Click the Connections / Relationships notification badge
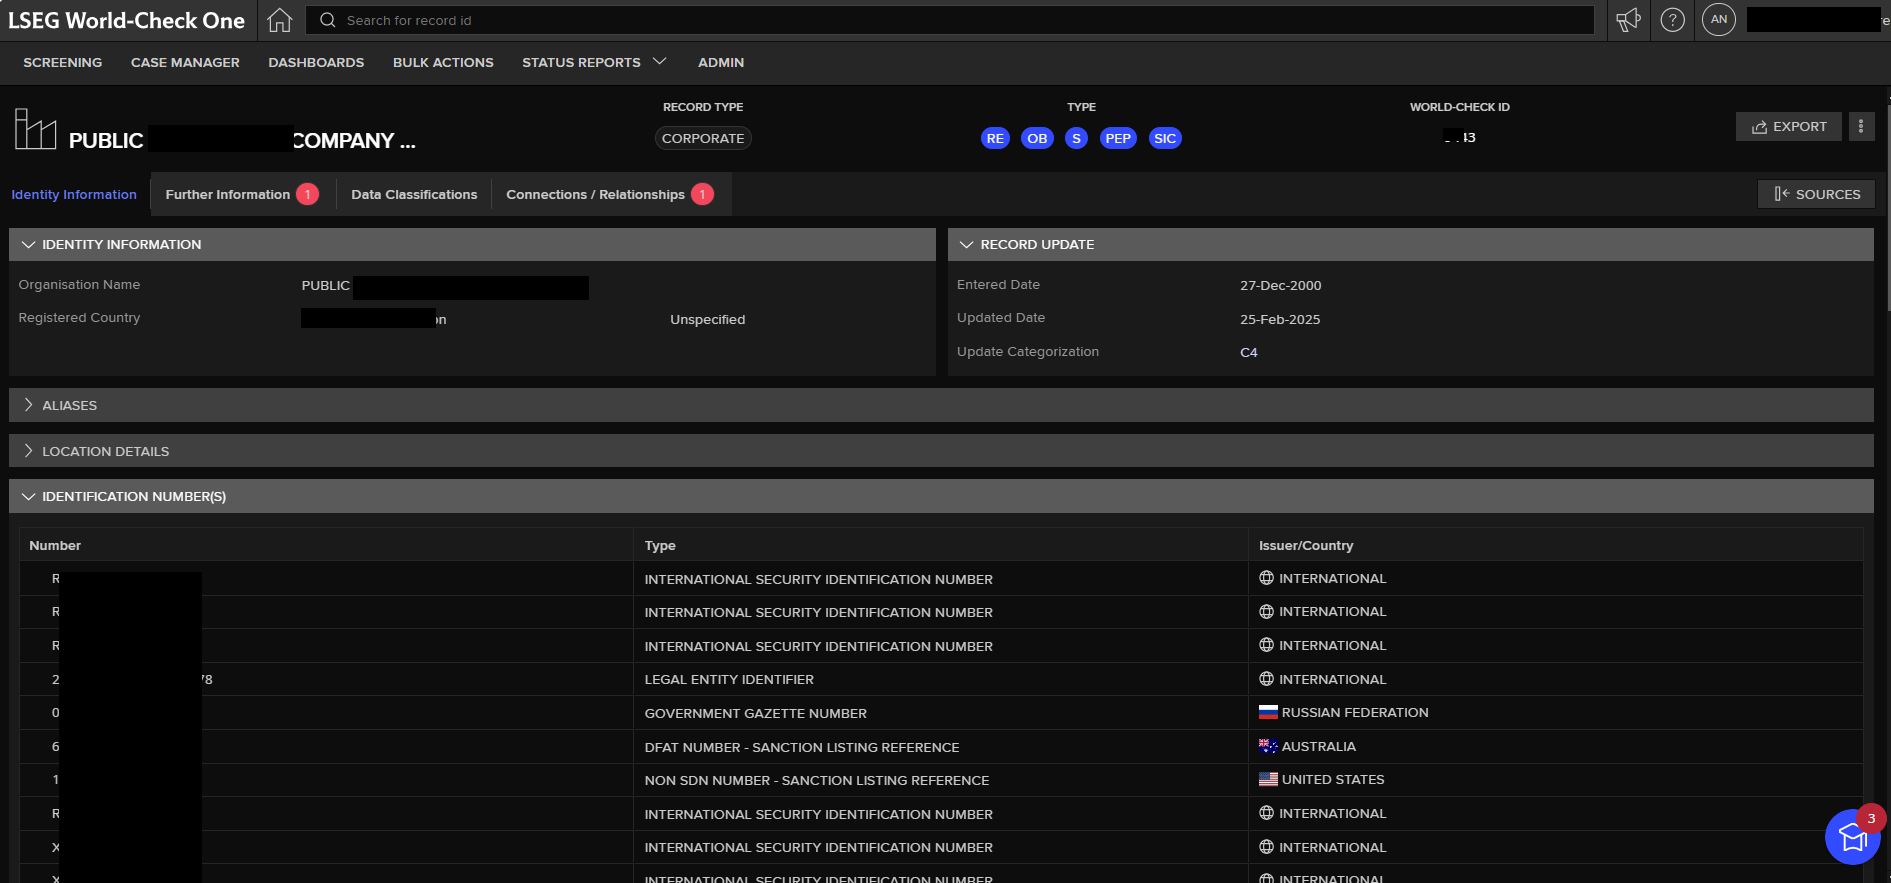 [703, 194]
